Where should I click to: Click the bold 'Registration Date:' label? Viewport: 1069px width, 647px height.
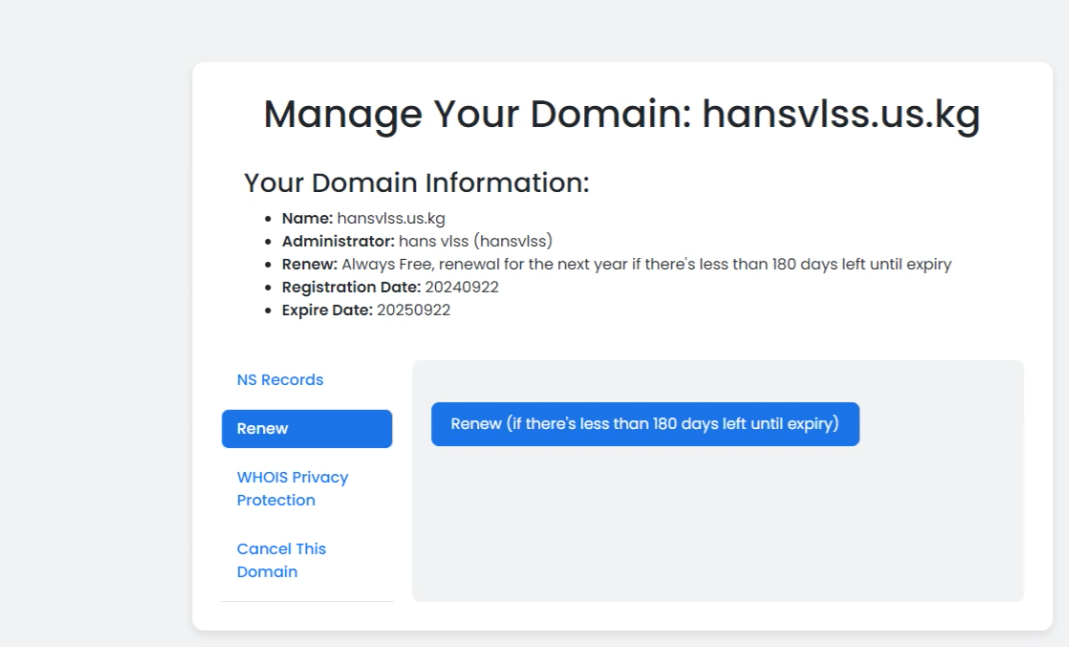coord(351,287)
